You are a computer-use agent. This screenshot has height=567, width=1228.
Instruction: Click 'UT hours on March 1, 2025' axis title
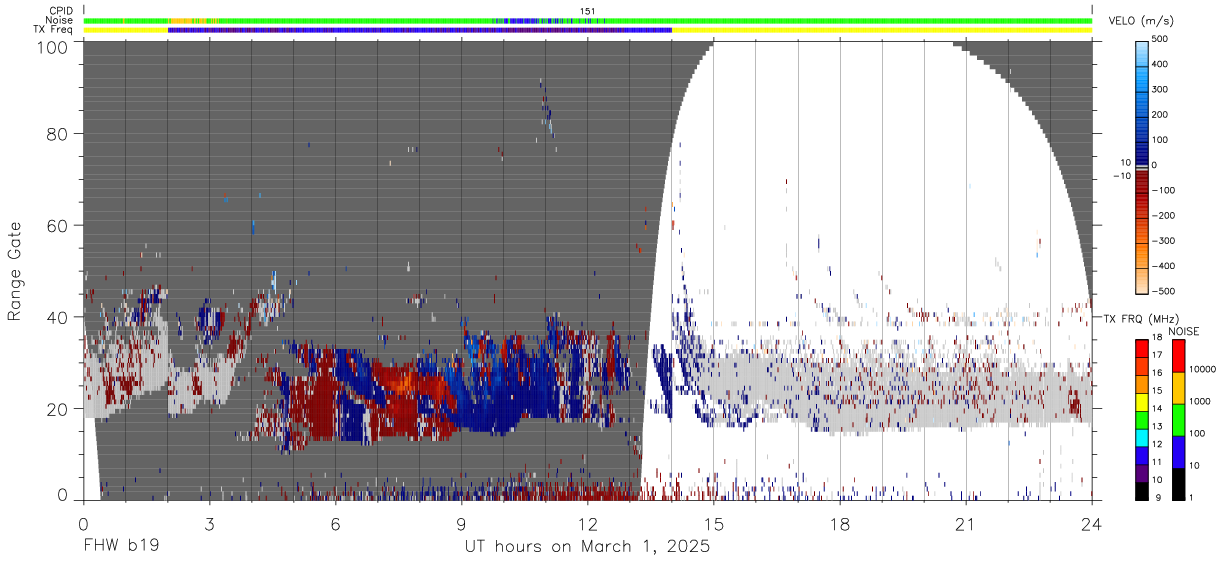587,547
